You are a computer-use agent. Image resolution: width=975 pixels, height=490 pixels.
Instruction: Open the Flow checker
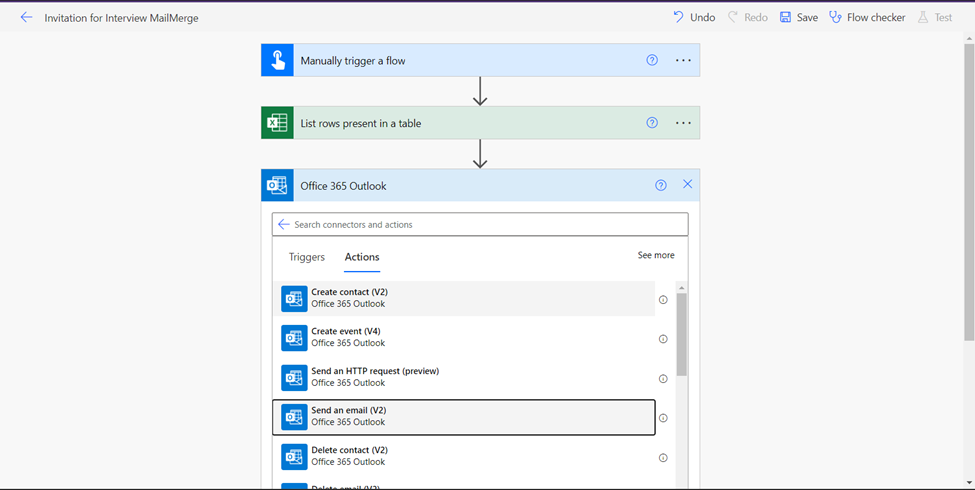pyautogui.click(x=867, y=17)
